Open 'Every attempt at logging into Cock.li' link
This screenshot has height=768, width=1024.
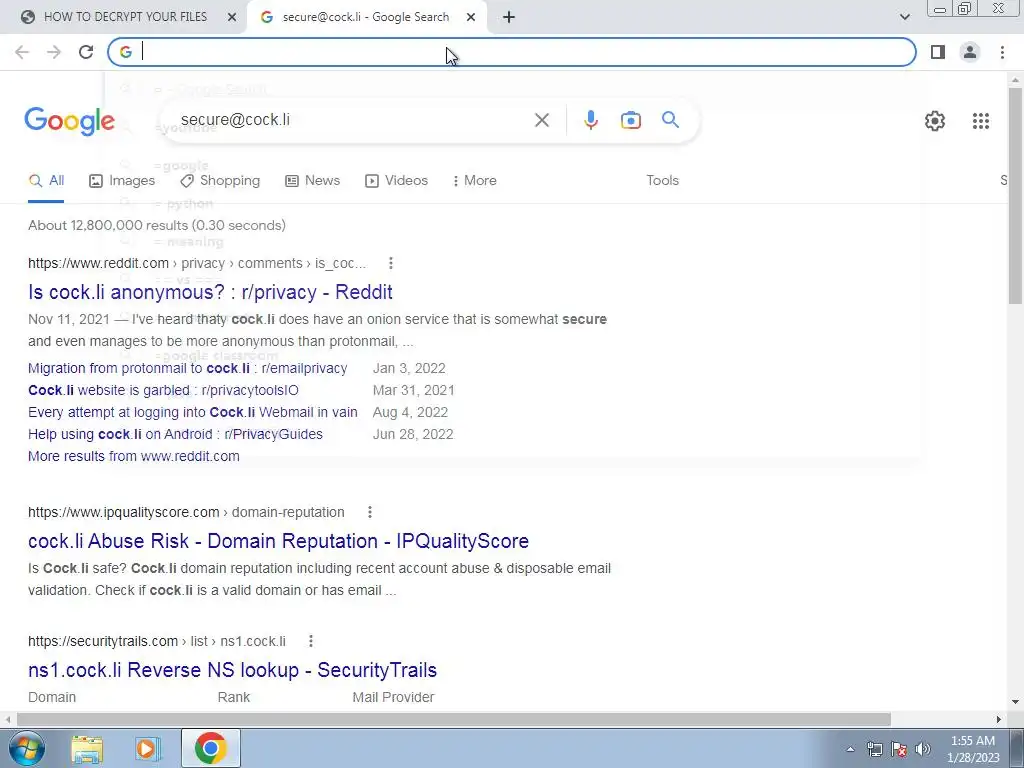(x=193, y=413)
